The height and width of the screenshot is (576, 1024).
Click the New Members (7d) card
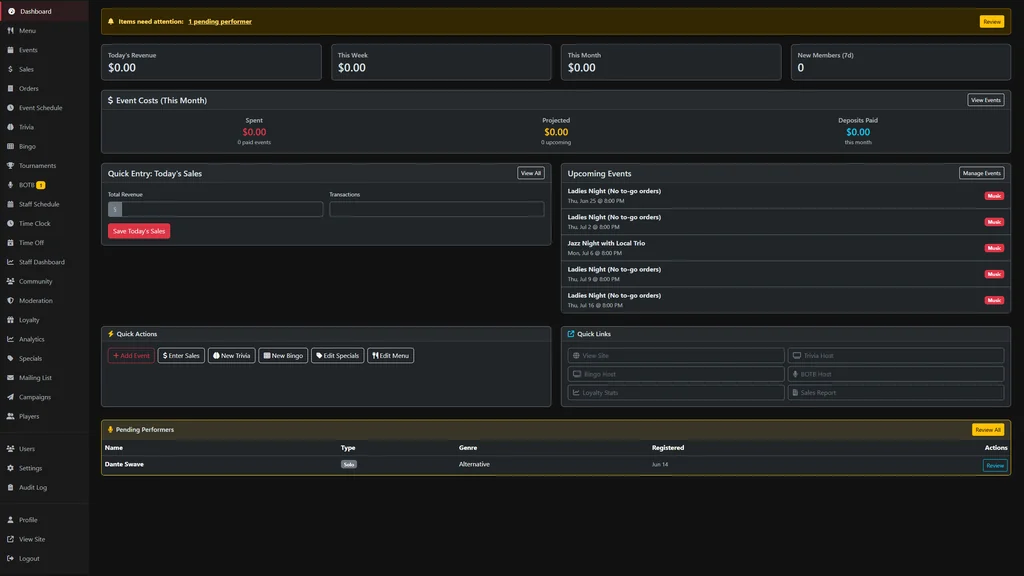901,62
